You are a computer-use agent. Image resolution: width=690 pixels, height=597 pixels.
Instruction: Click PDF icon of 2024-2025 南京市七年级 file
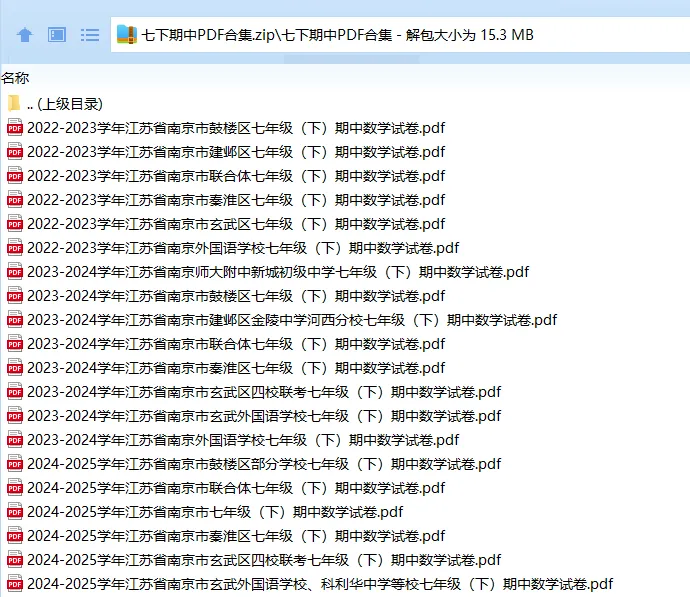coord(15,511)
